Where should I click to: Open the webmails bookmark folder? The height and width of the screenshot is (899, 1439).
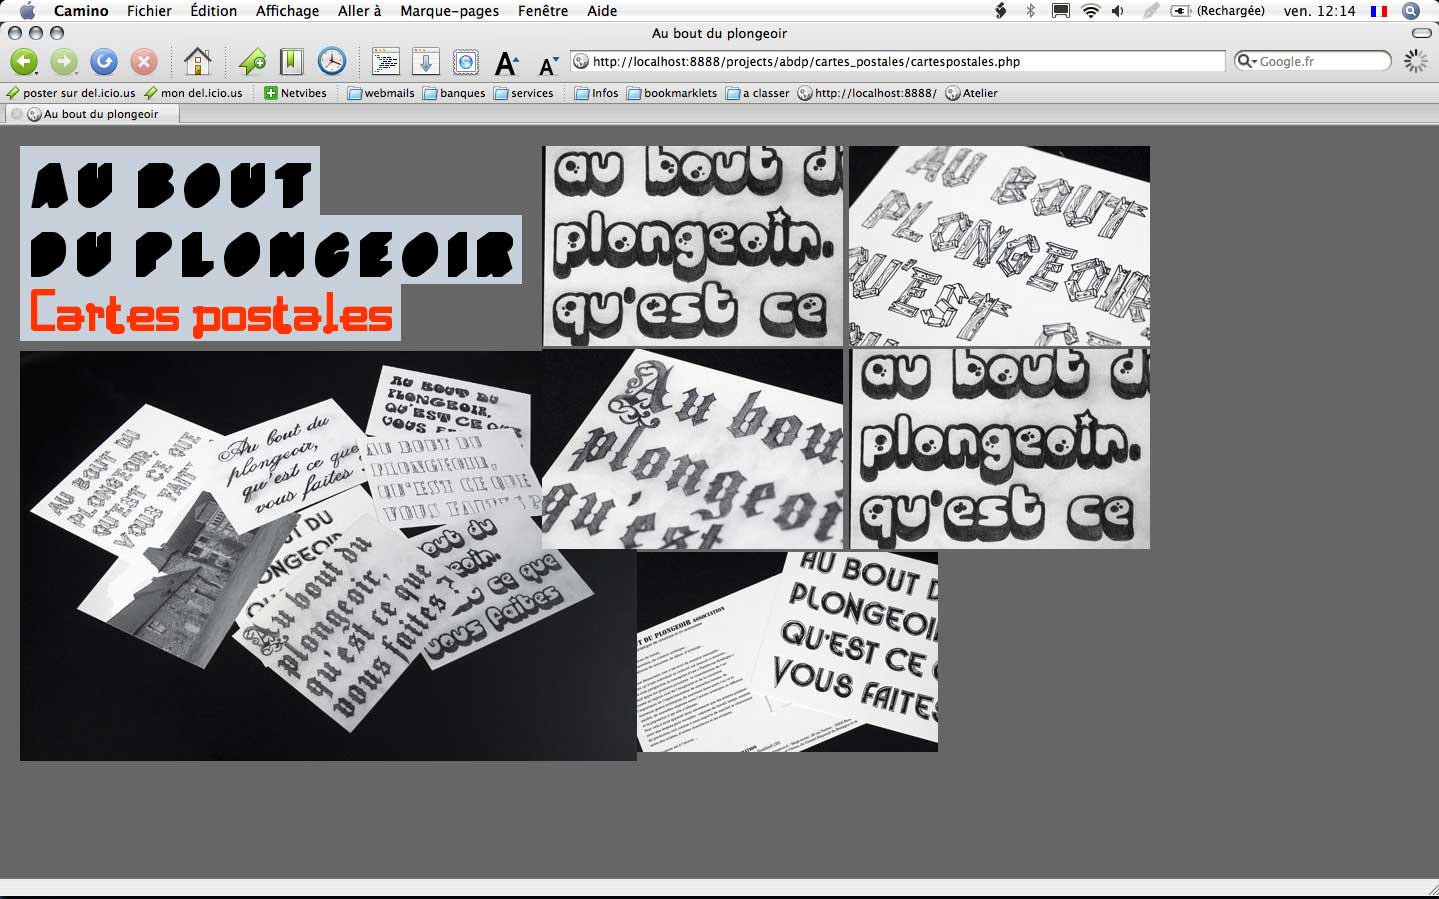click(380, 93)
